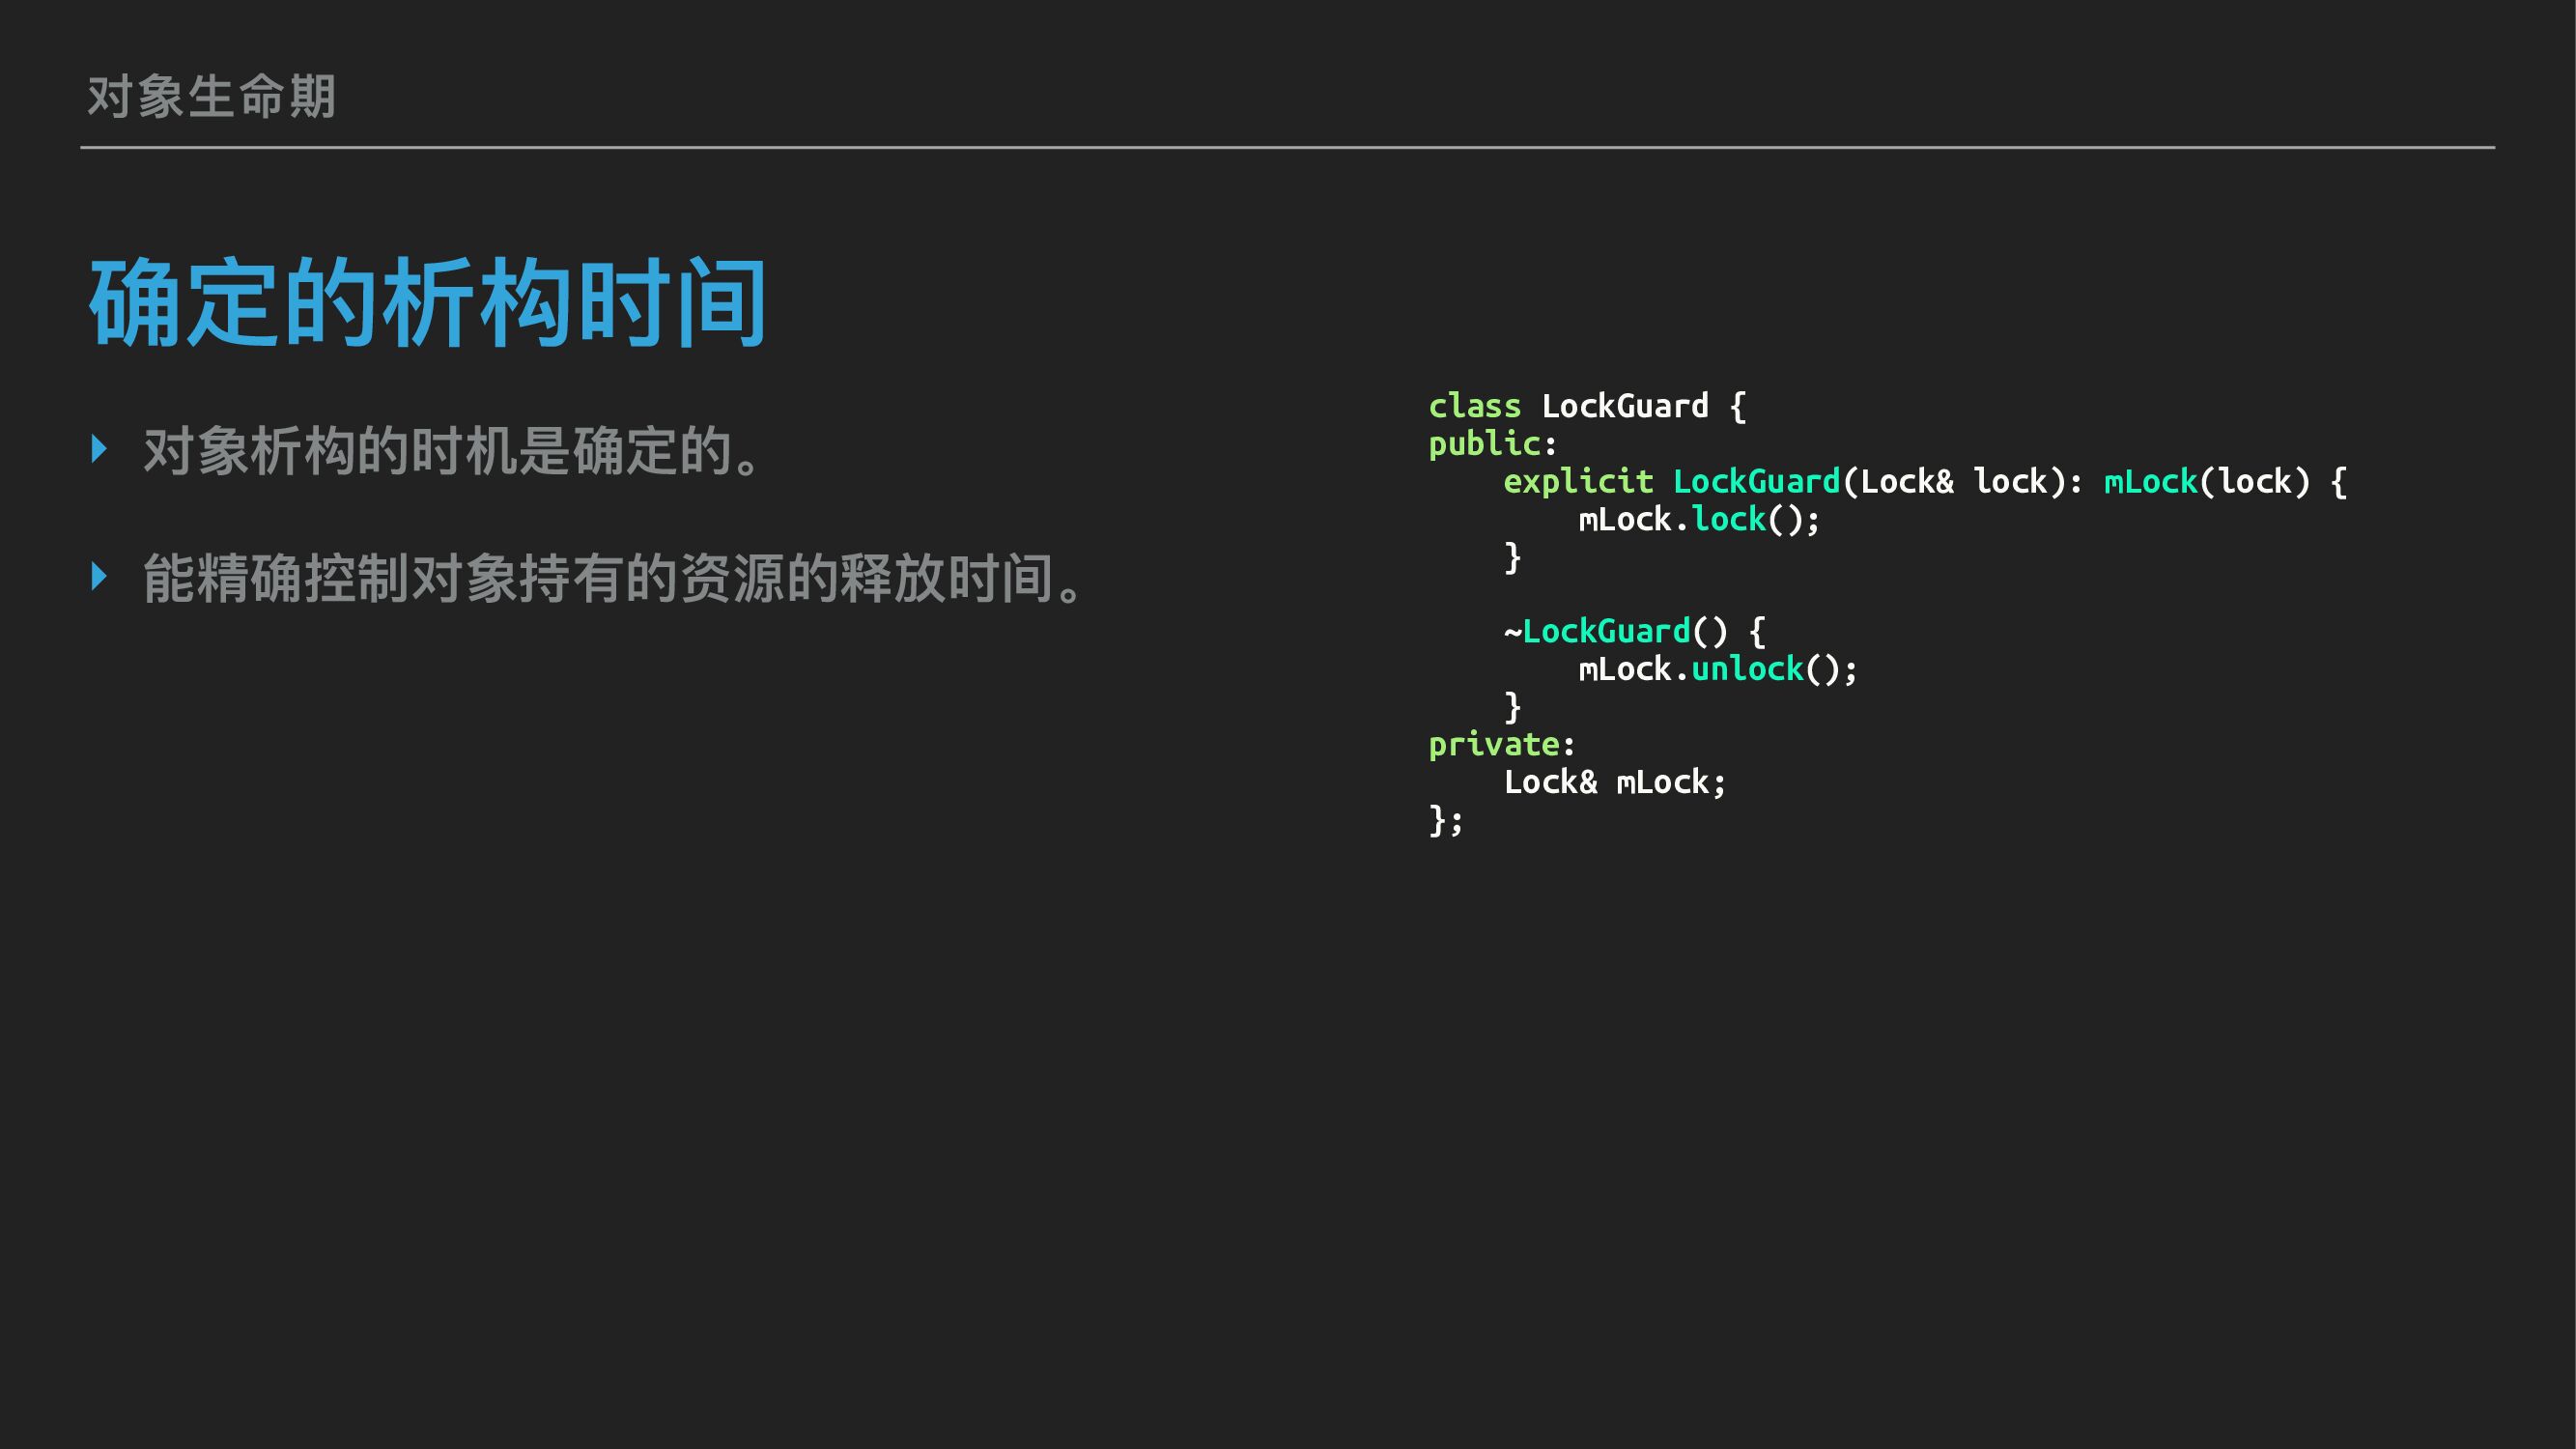Click the 'public:' access specifier

[1492, 444]
